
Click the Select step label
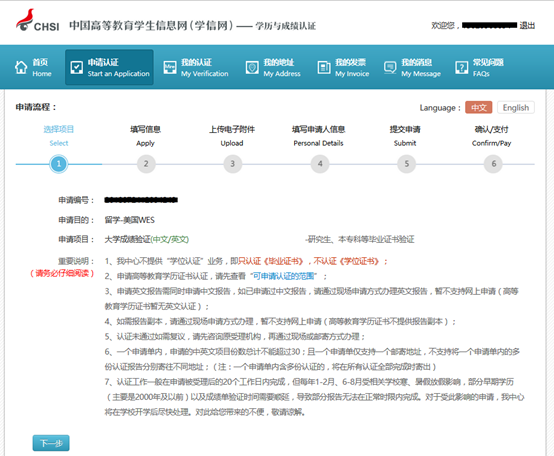pyautogui.click(x=59, y=143)
